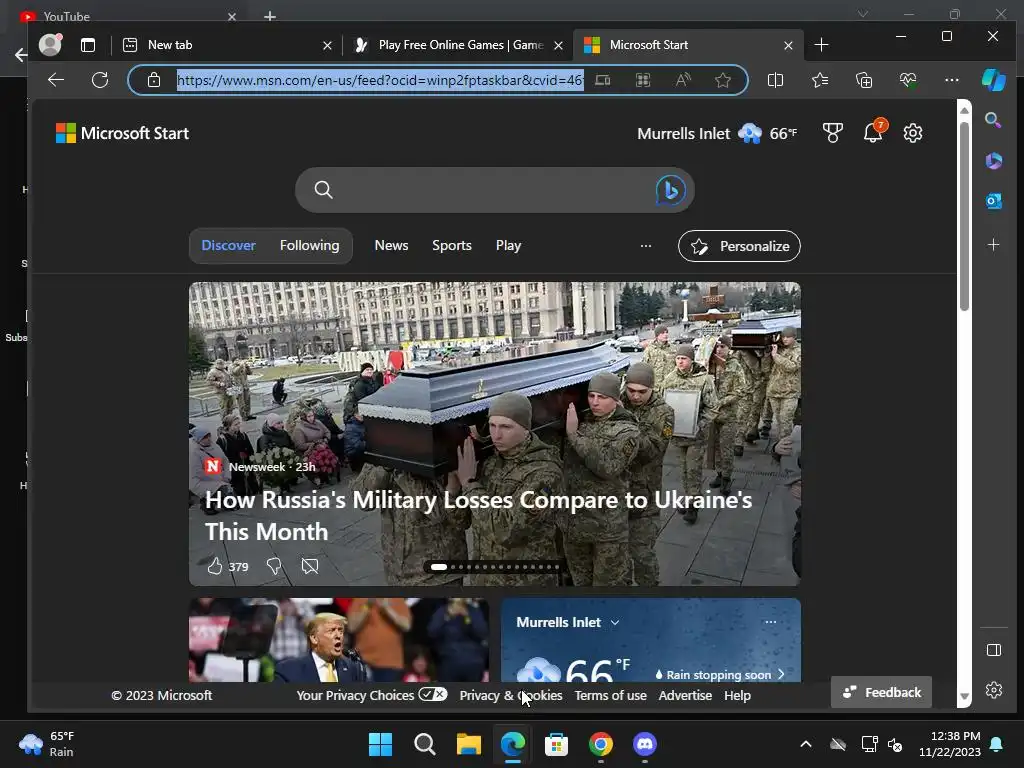Open the Trump rally article thumbnail

pos(339,640)
